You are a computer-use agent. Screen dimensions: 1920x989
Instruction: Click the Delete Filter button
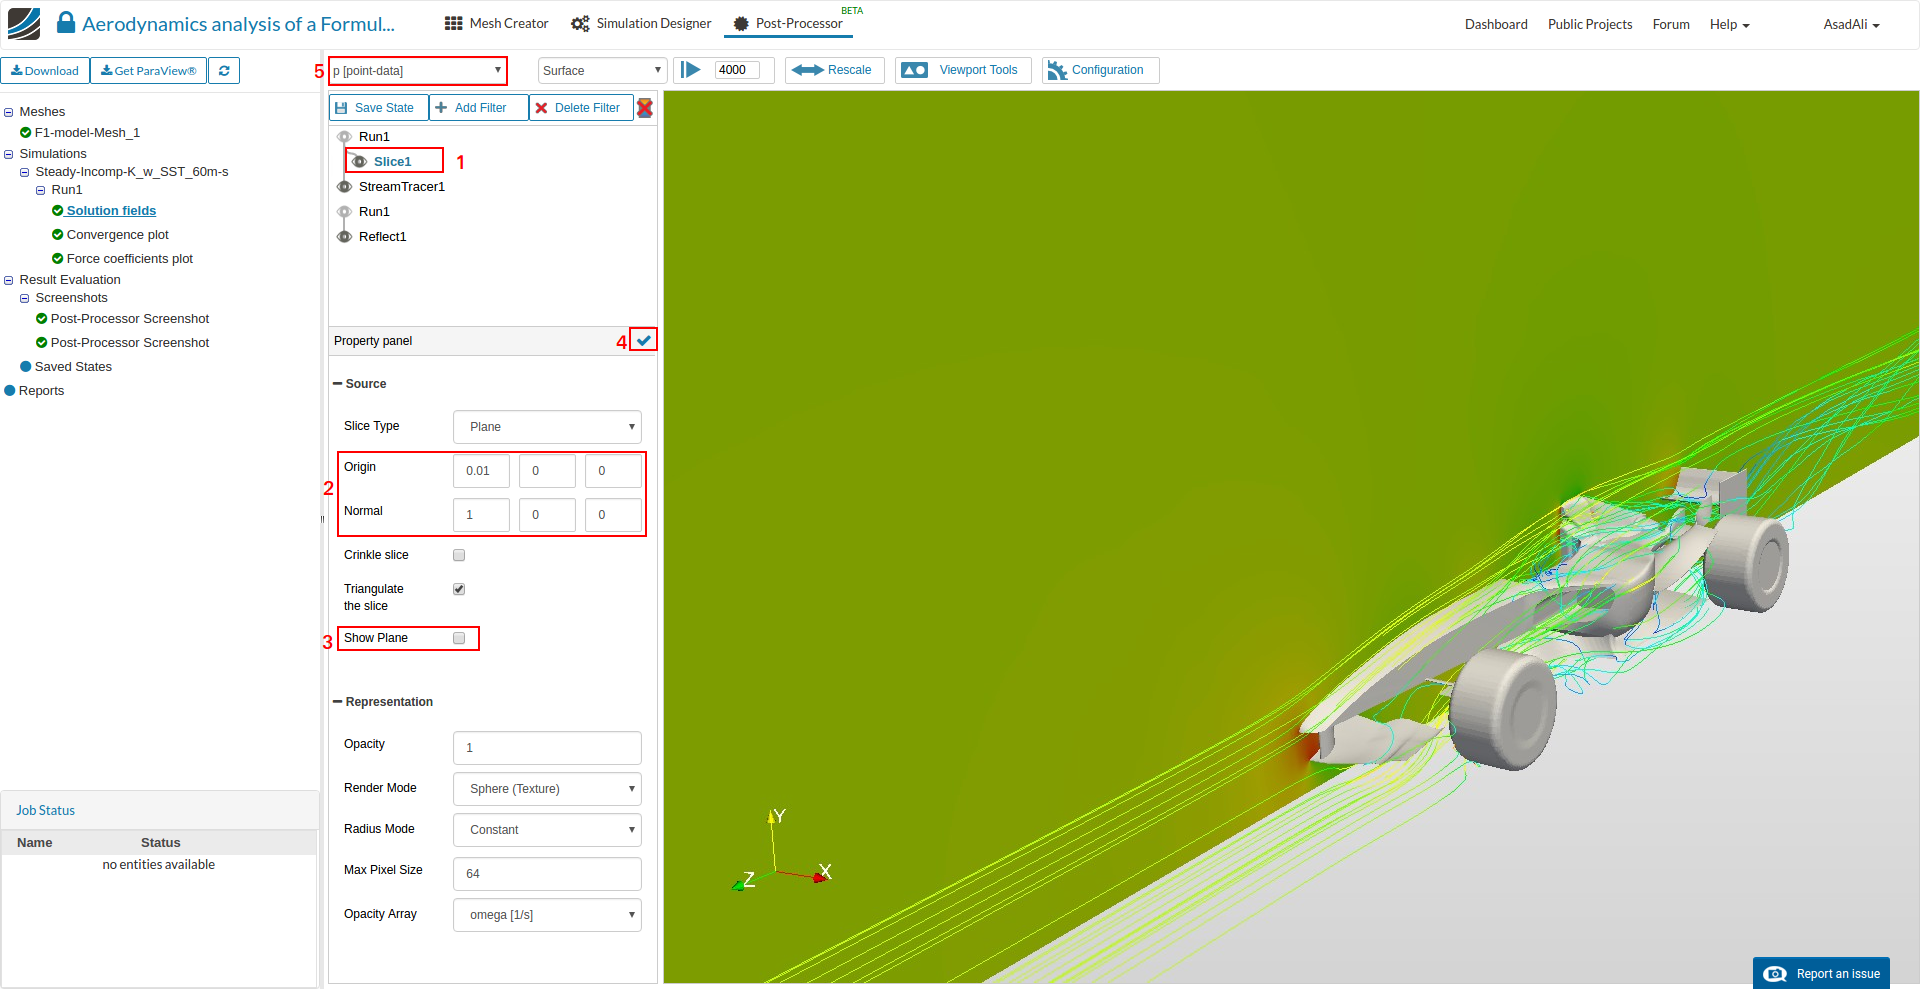[581, 108]
